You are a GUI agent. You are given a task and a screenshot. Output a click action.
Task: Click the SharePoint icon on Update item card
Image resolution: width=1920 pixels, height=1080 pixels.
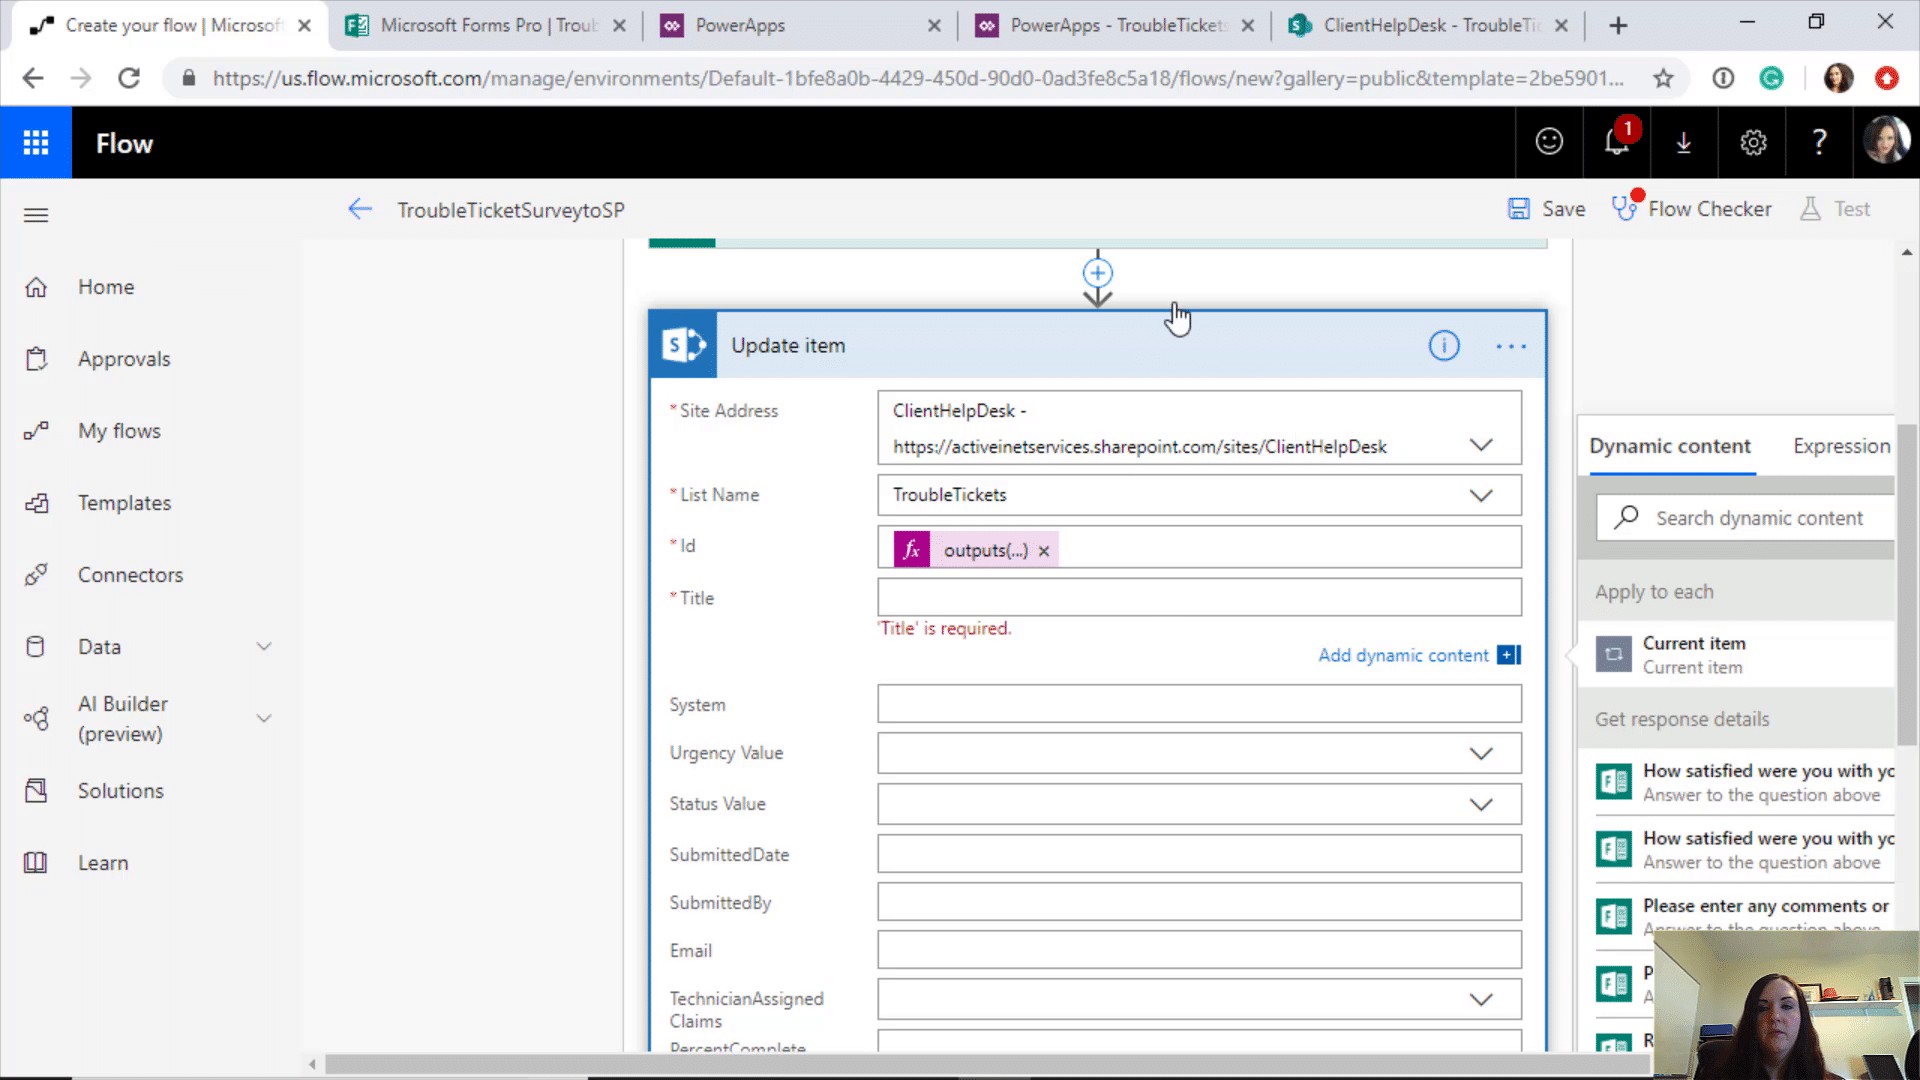pyautogui.click(x=683, y=345)
